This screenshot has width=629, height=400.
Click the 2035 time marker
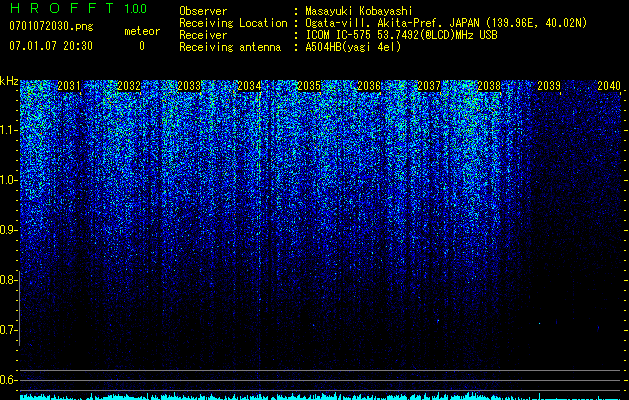[309, 86]
